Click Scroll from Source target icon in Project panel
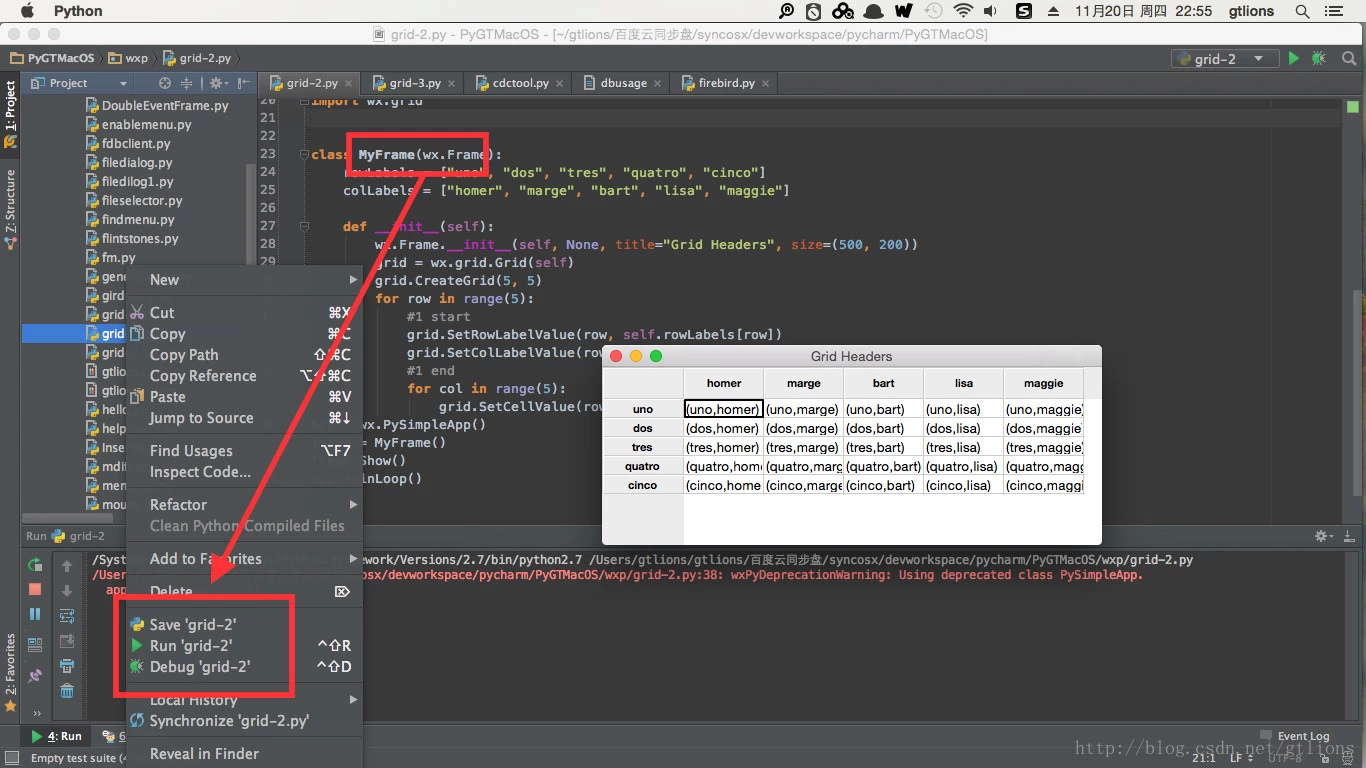1366x768 pixels. [165, 83]
